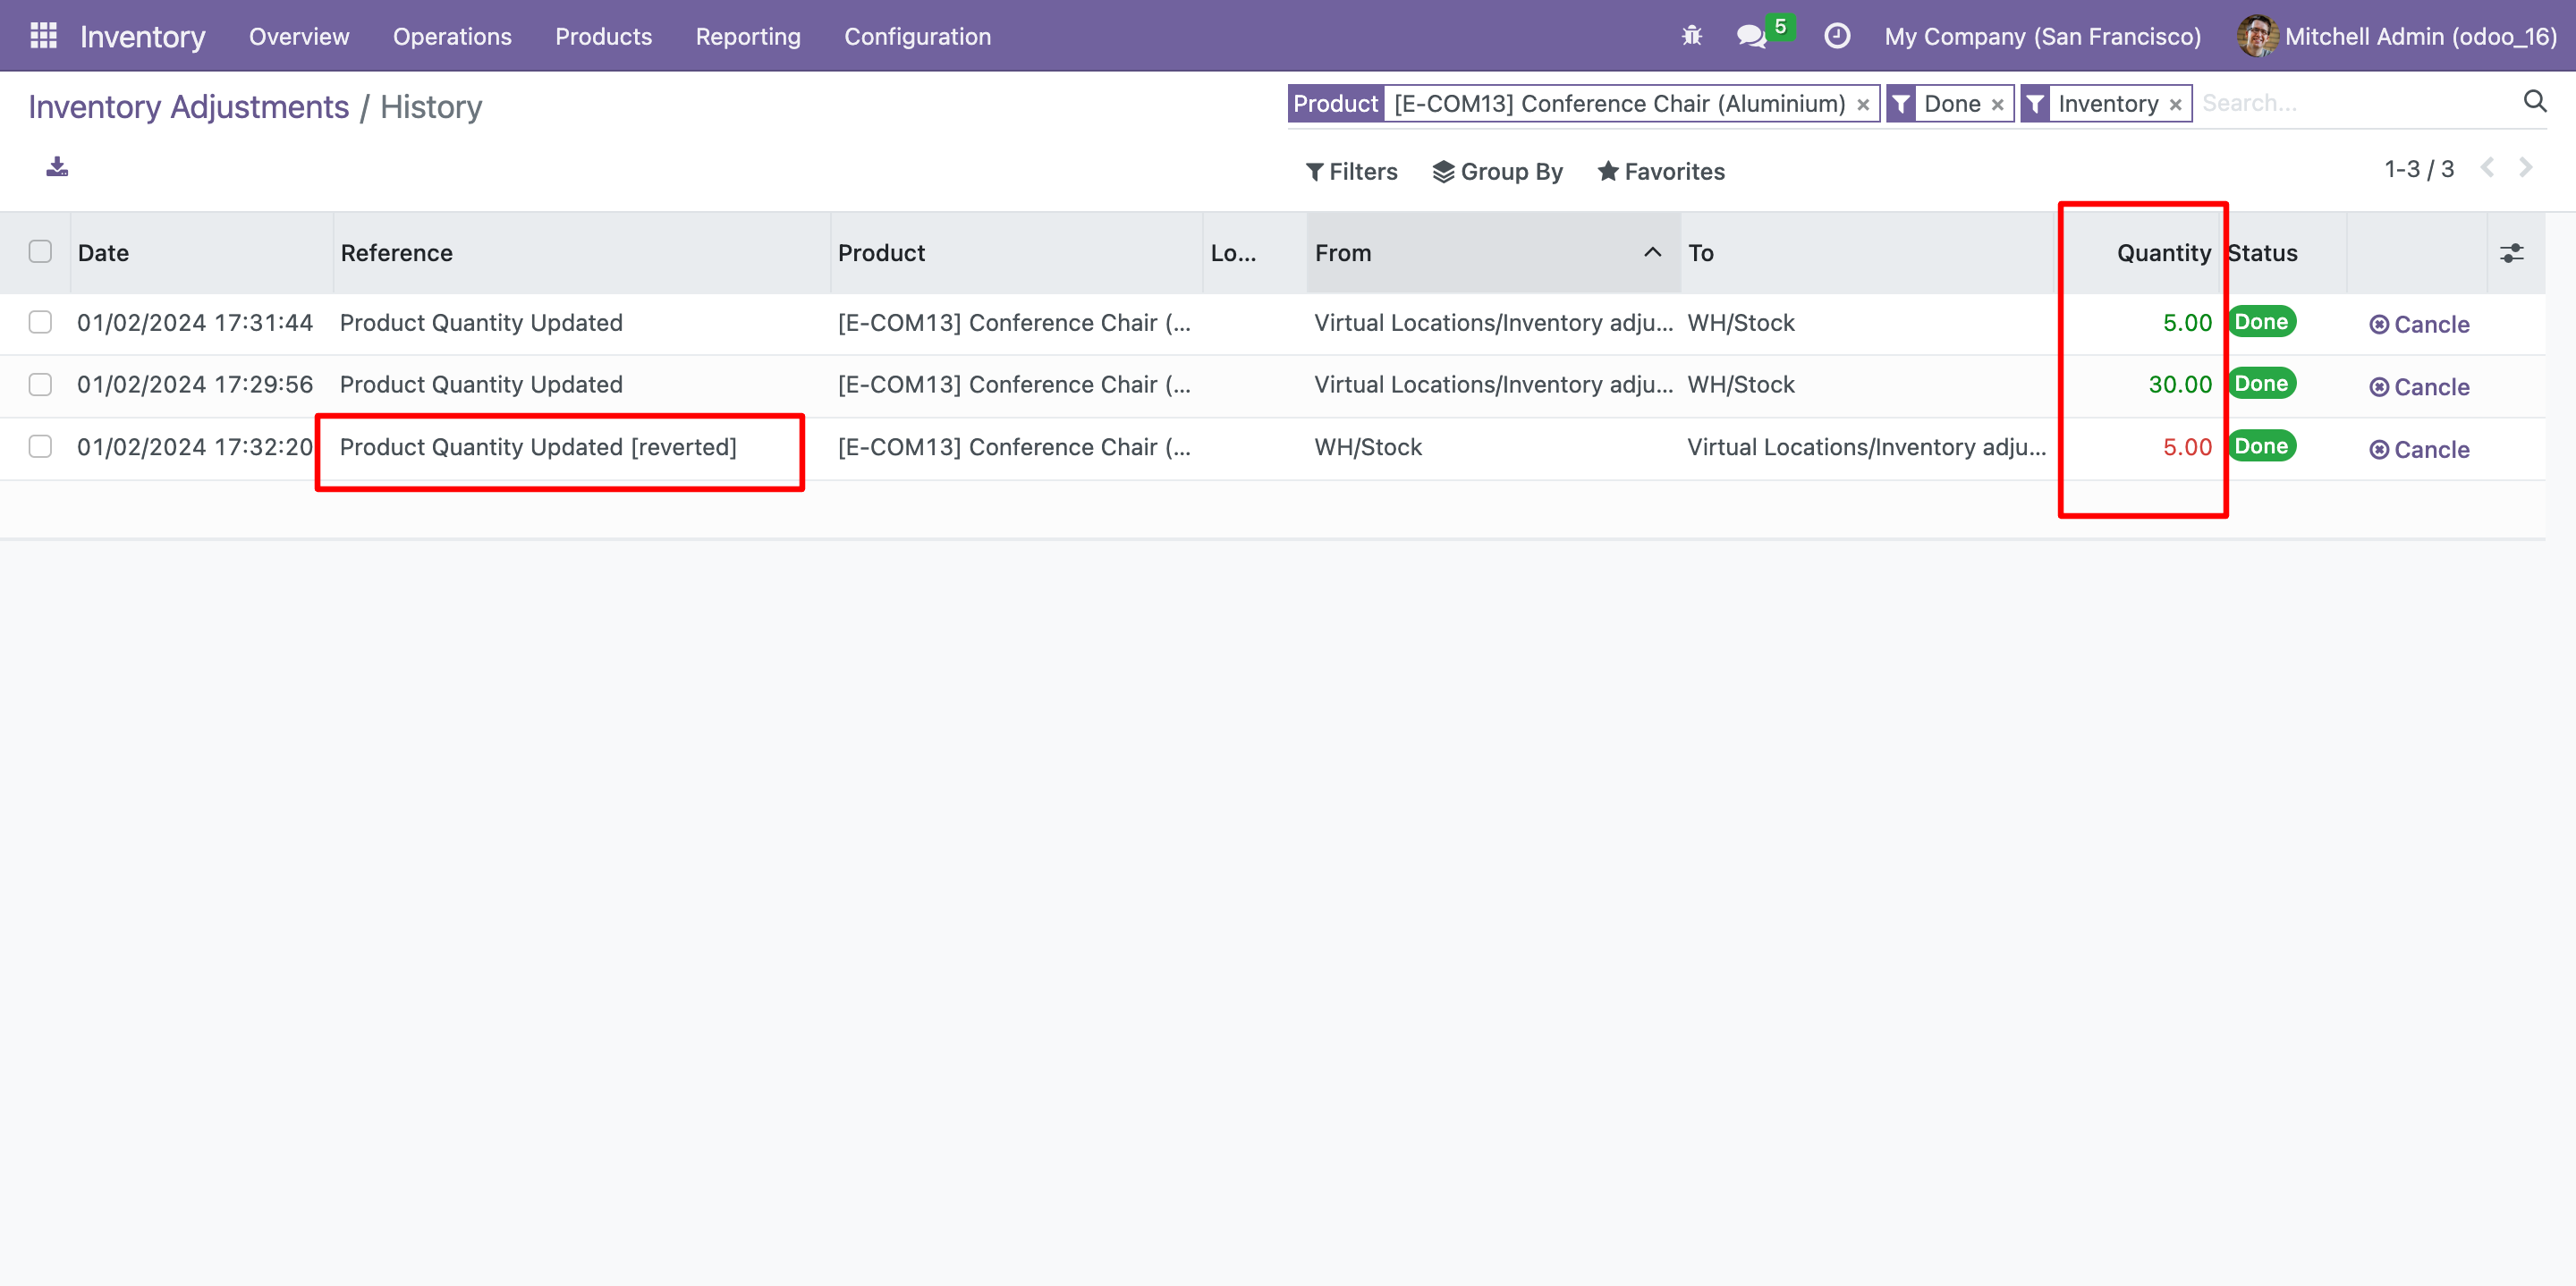Open optional columns settings icon
This screenshot has height=1286, width=2576.
(x=2511, y=253)
